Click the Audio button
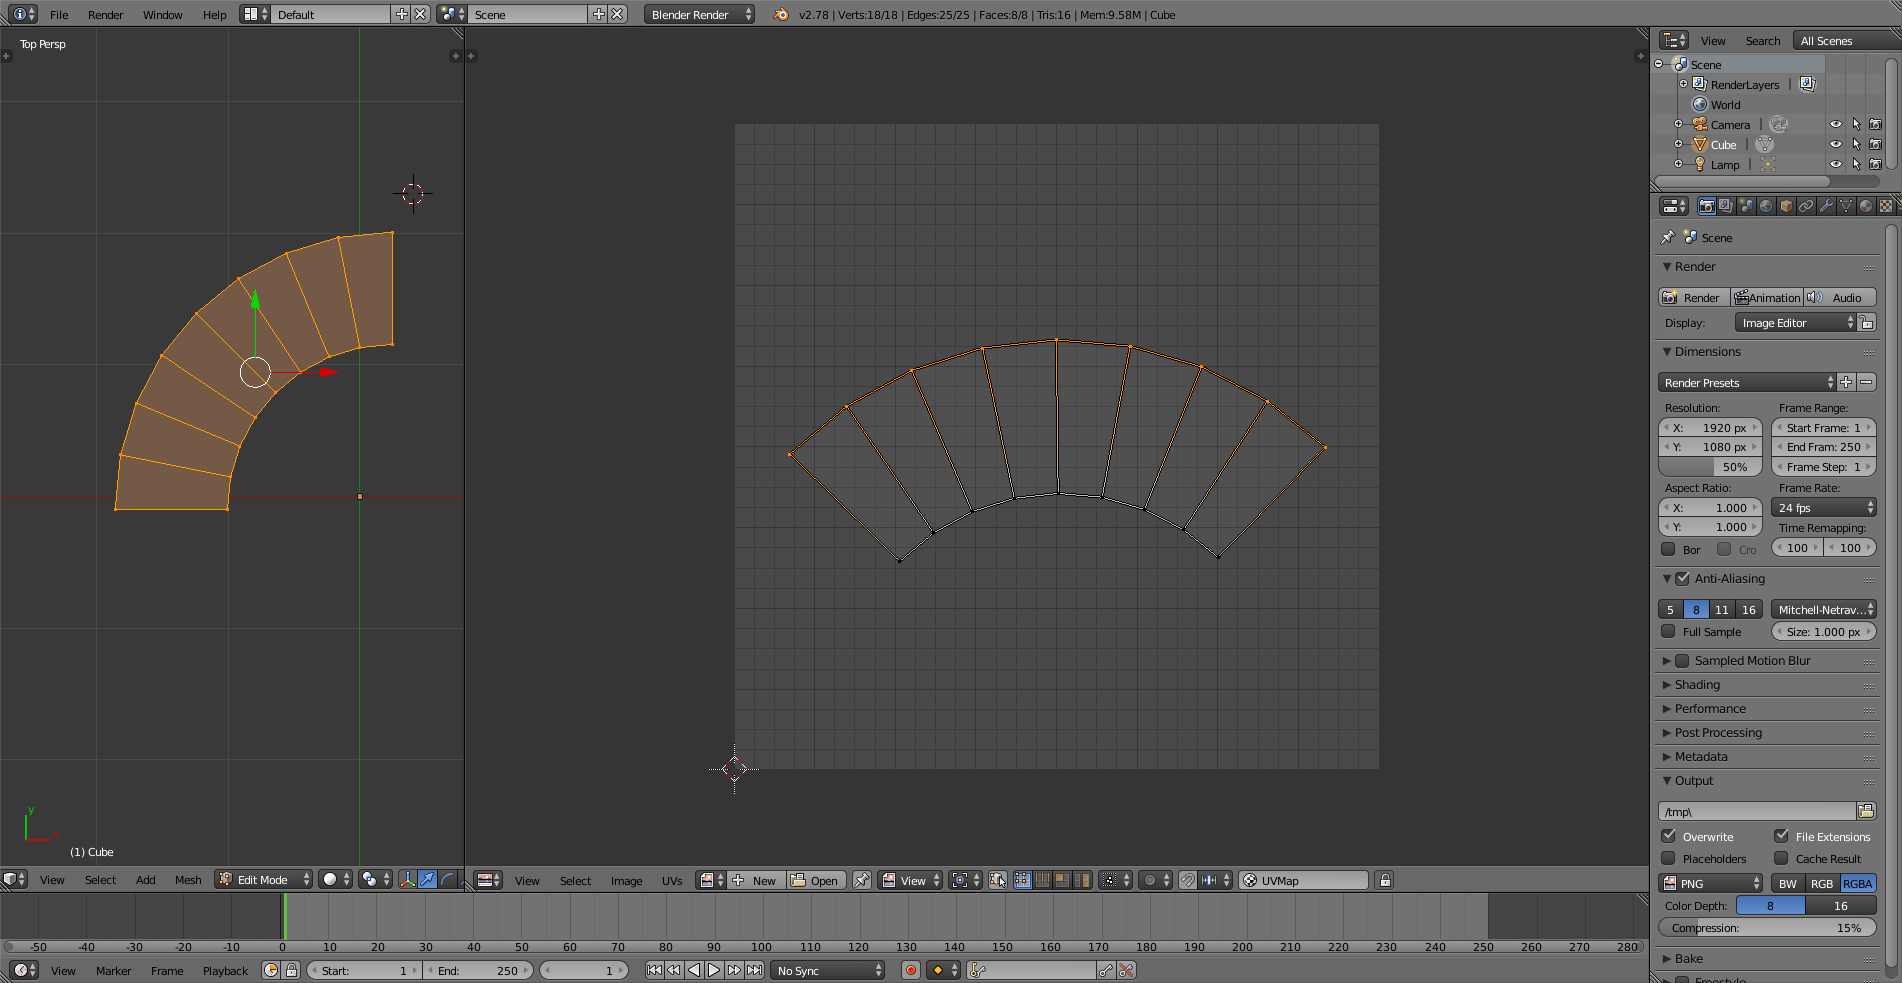This screenshot has width=1902, height=983. pyautogui.click(x=1840, y=297)
